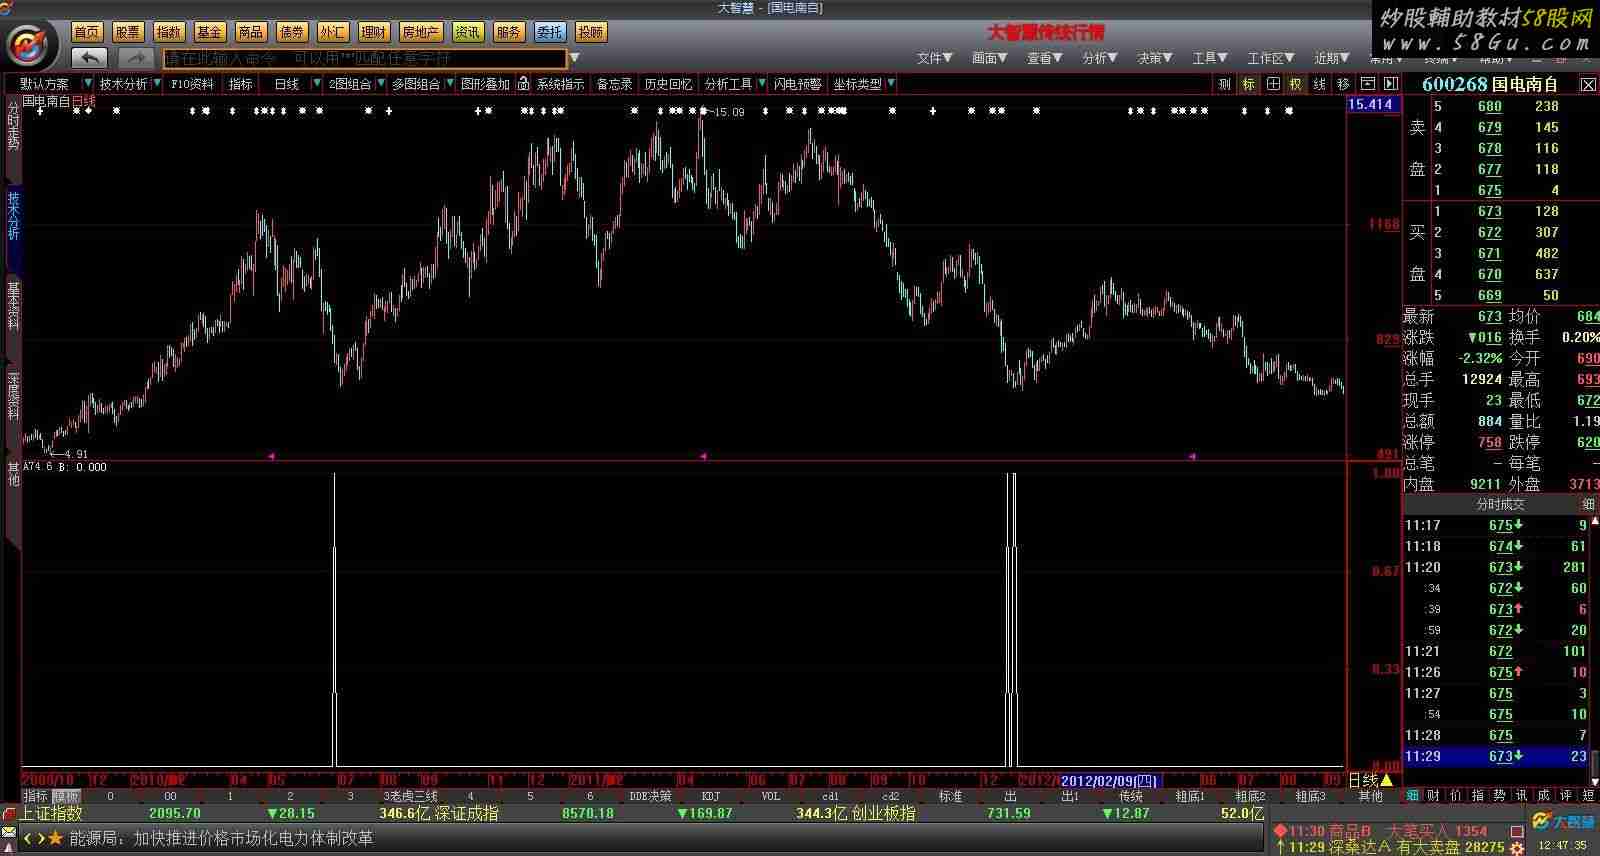Switch to the 势 tab in right panel
Viewport: 1600px width, 856px height.
point(1499,796)
